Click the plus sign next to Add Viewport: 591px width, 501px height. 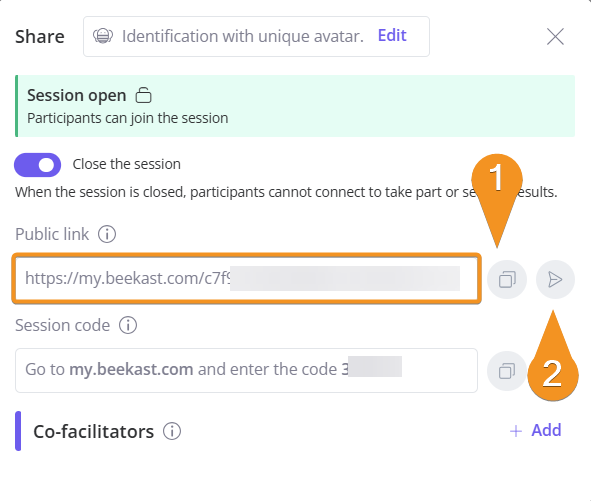click(516, 431)
